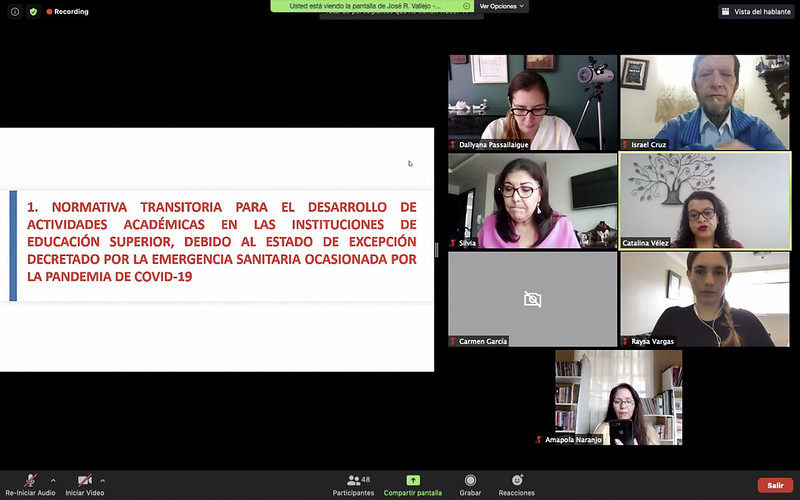The image size is (800, 500).
Task: Toggle Vista del hablante view
Action: tap(756, 12)
